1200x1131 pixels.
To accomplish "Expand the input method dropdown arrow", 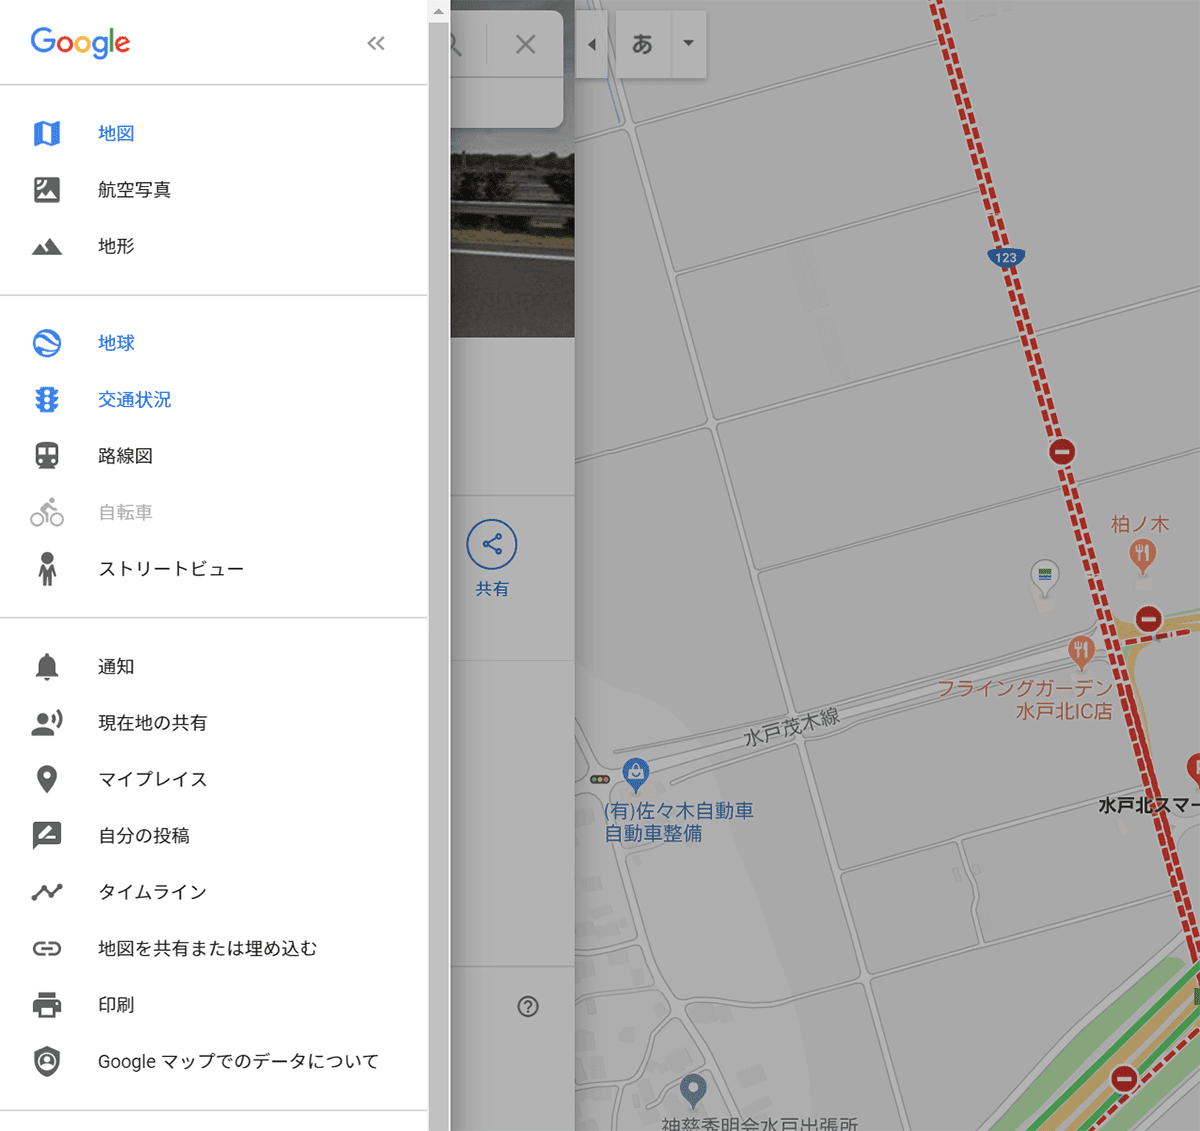I will 688,43.
